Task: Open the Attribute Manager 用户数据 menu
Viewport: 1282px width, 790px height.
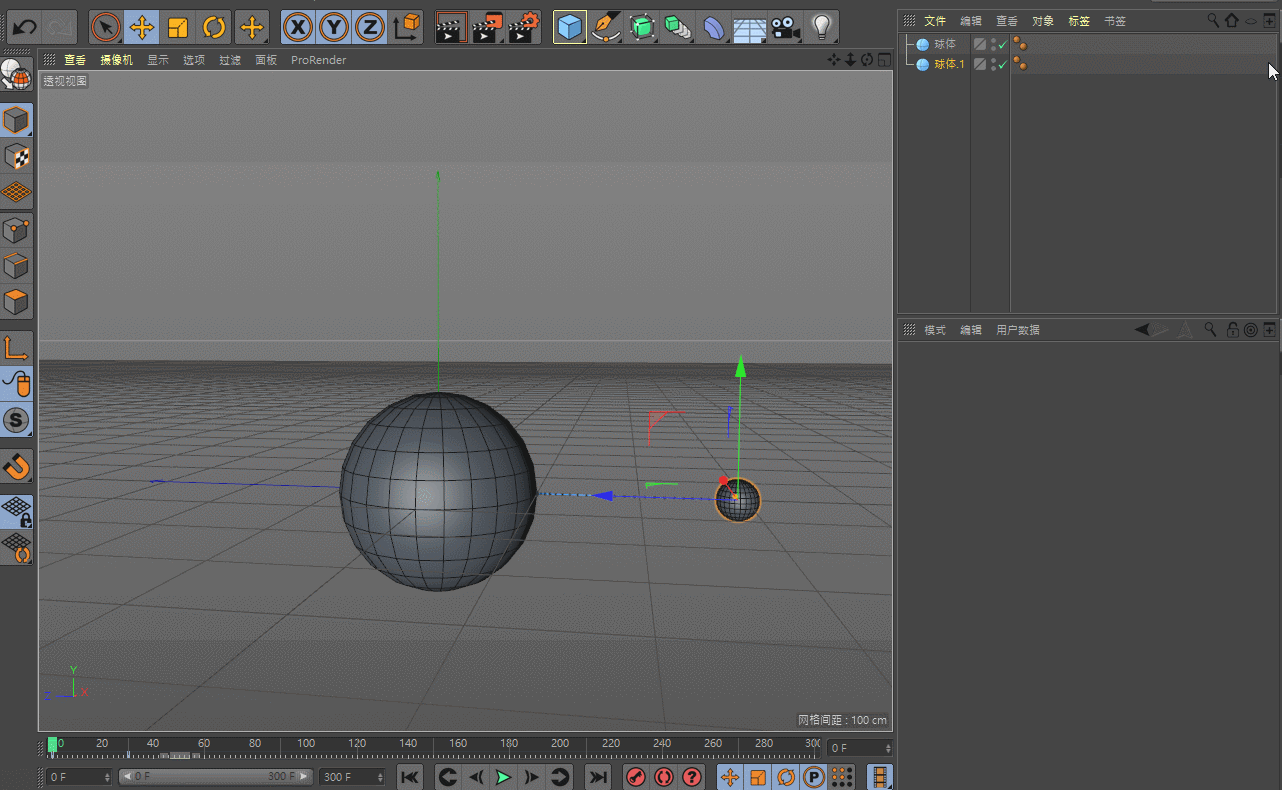Action: click(x=1018, y=330)
